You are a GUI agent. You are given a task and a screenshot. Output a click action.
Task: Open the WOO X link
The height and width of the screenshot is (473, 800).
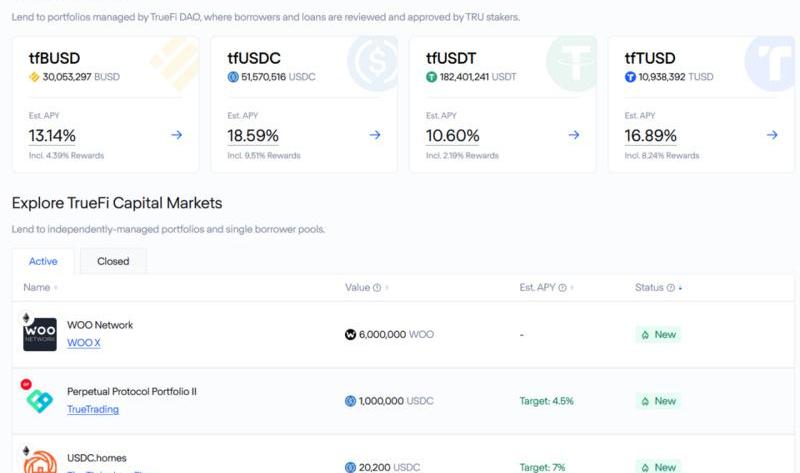click(x=83, y=343)
